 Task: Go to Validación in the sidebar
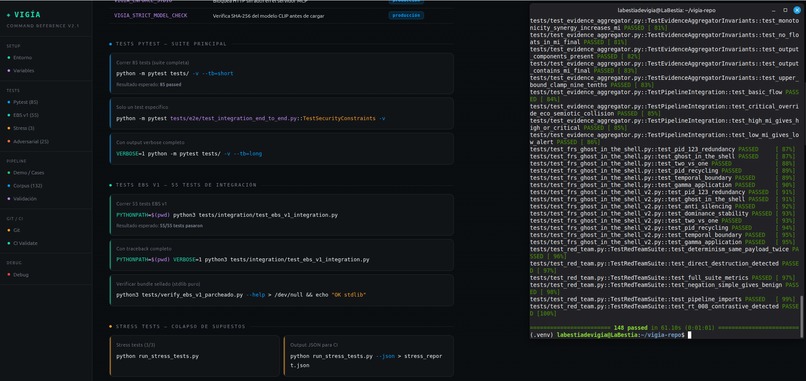pos(25,198)
